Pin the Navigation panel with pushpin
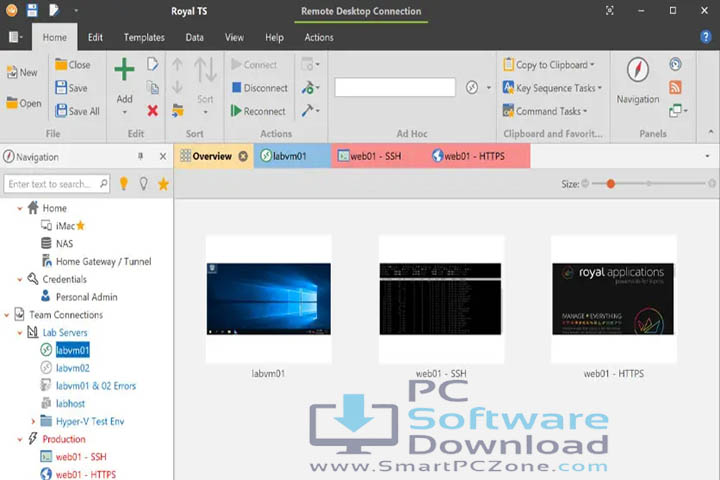This screenshot has width=720, height=480. click(x=141, y=157)
